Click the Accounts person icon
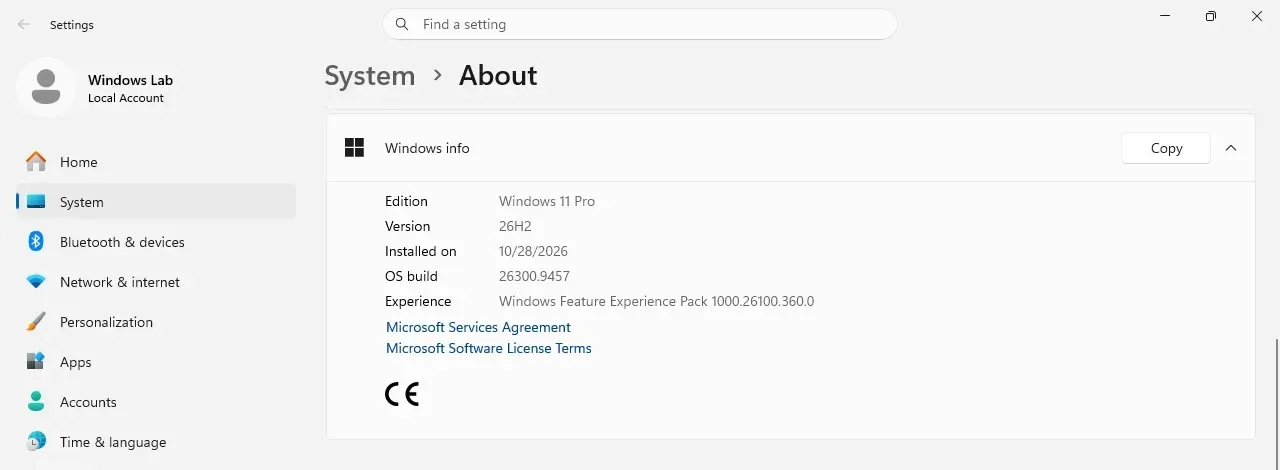 click(36, 402)
